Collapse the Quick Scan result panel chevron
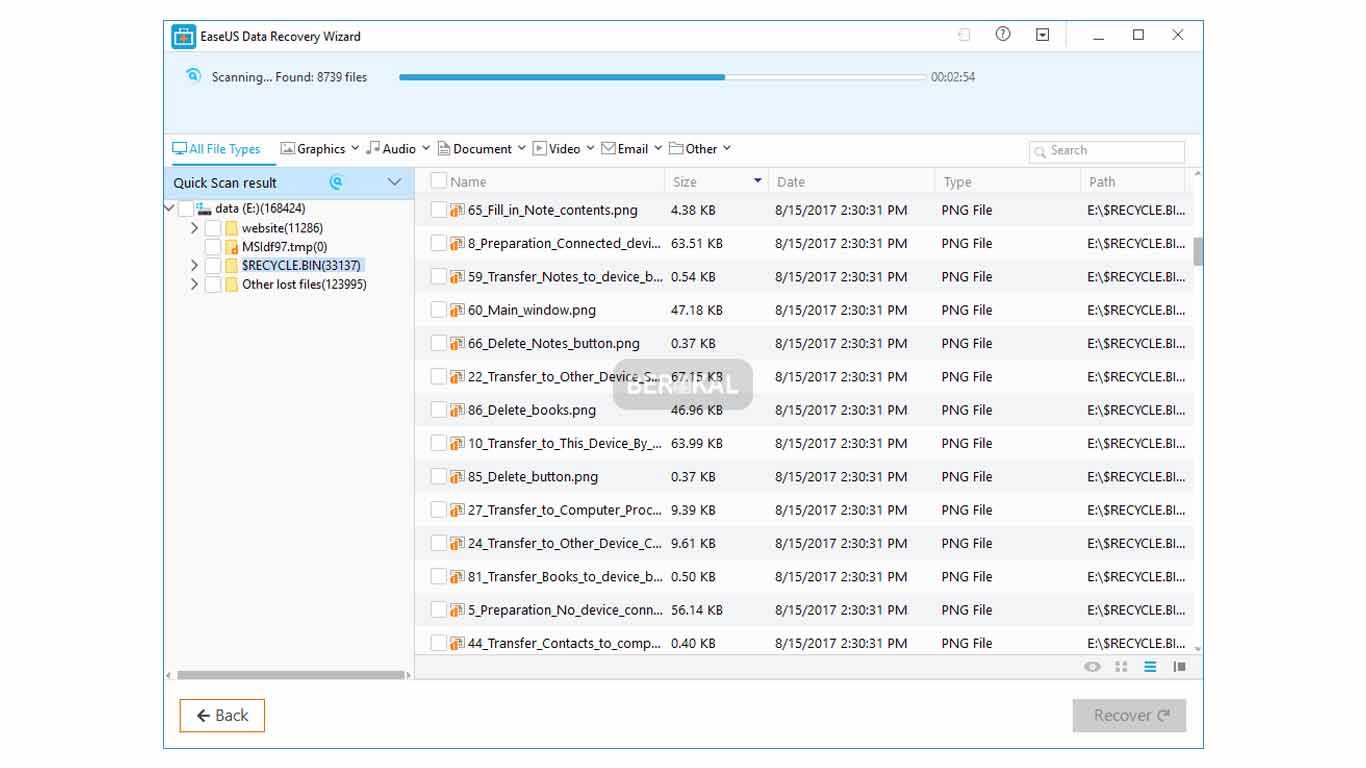 394,182
